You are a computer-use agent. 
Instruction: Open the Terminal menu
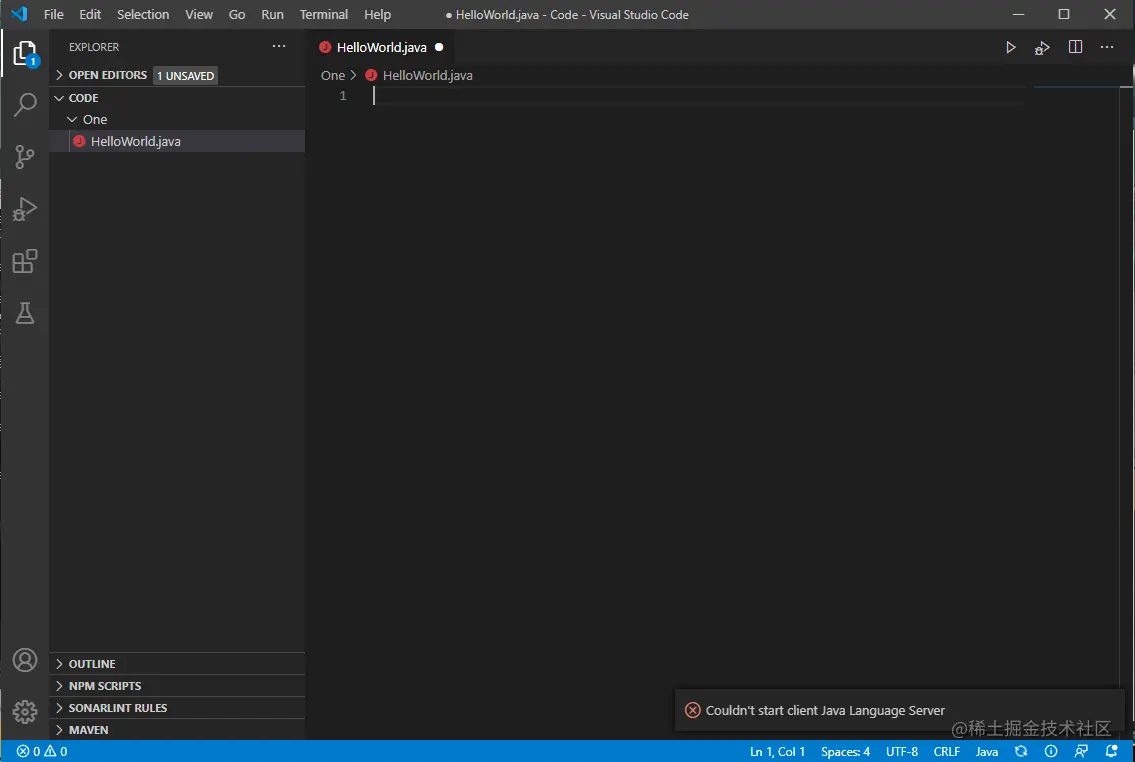(324, 14)
